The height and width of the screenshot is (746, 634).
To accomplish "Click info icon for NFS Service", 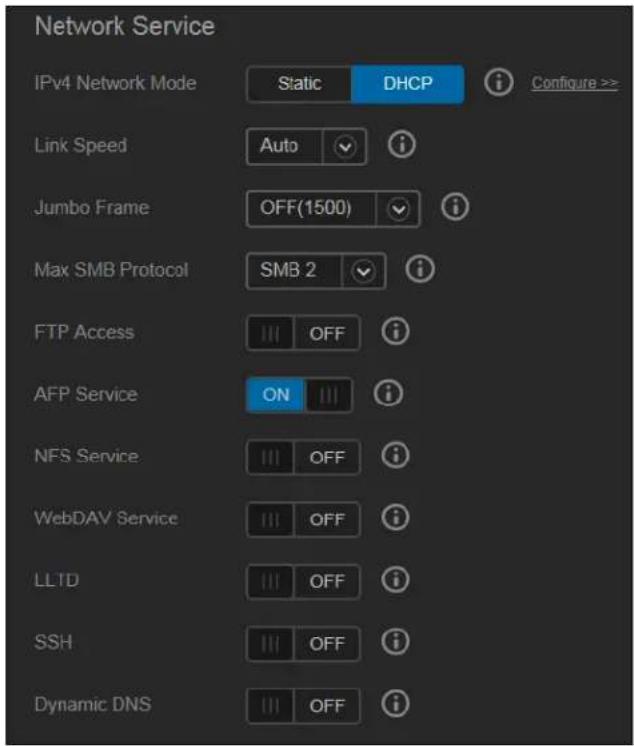I will click(395, 456).
